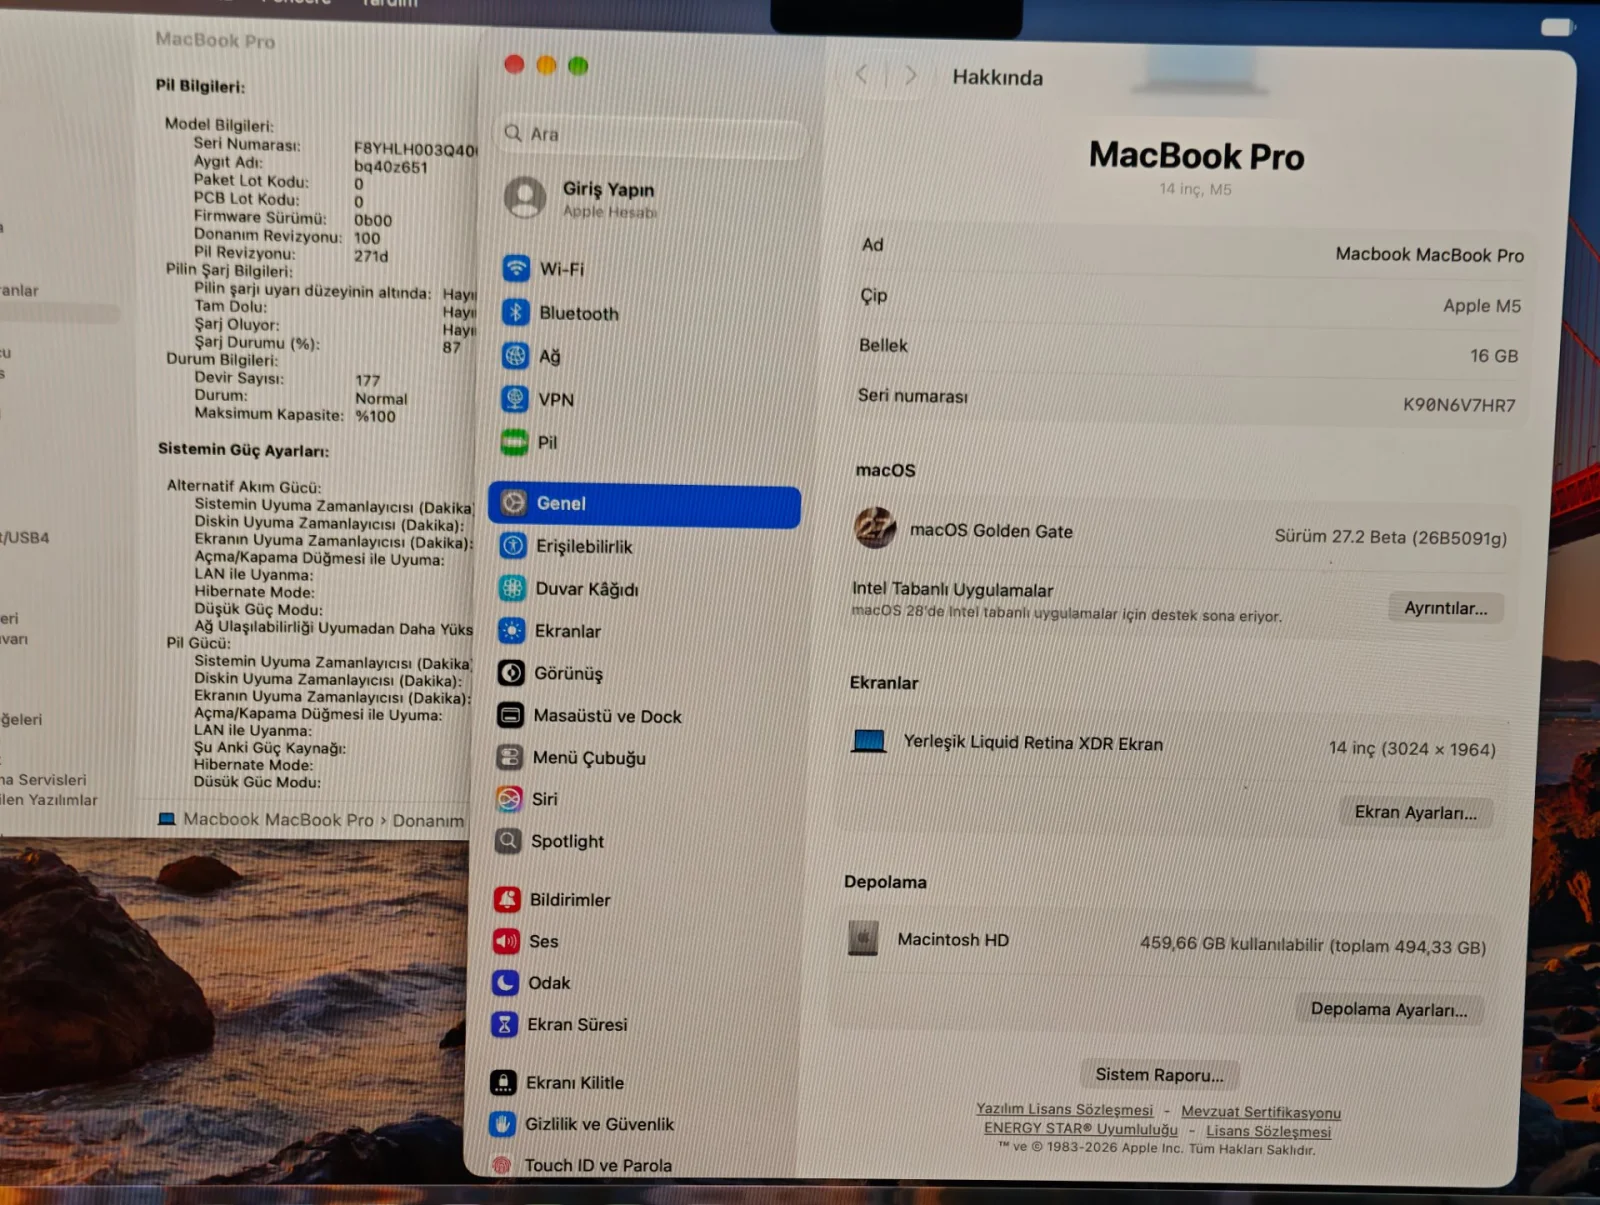The height and width of the screenshot is (1205, 1600).
Task: Click Sürüm 27.2 Beta version text
Action: click(x=1390, y=537)
